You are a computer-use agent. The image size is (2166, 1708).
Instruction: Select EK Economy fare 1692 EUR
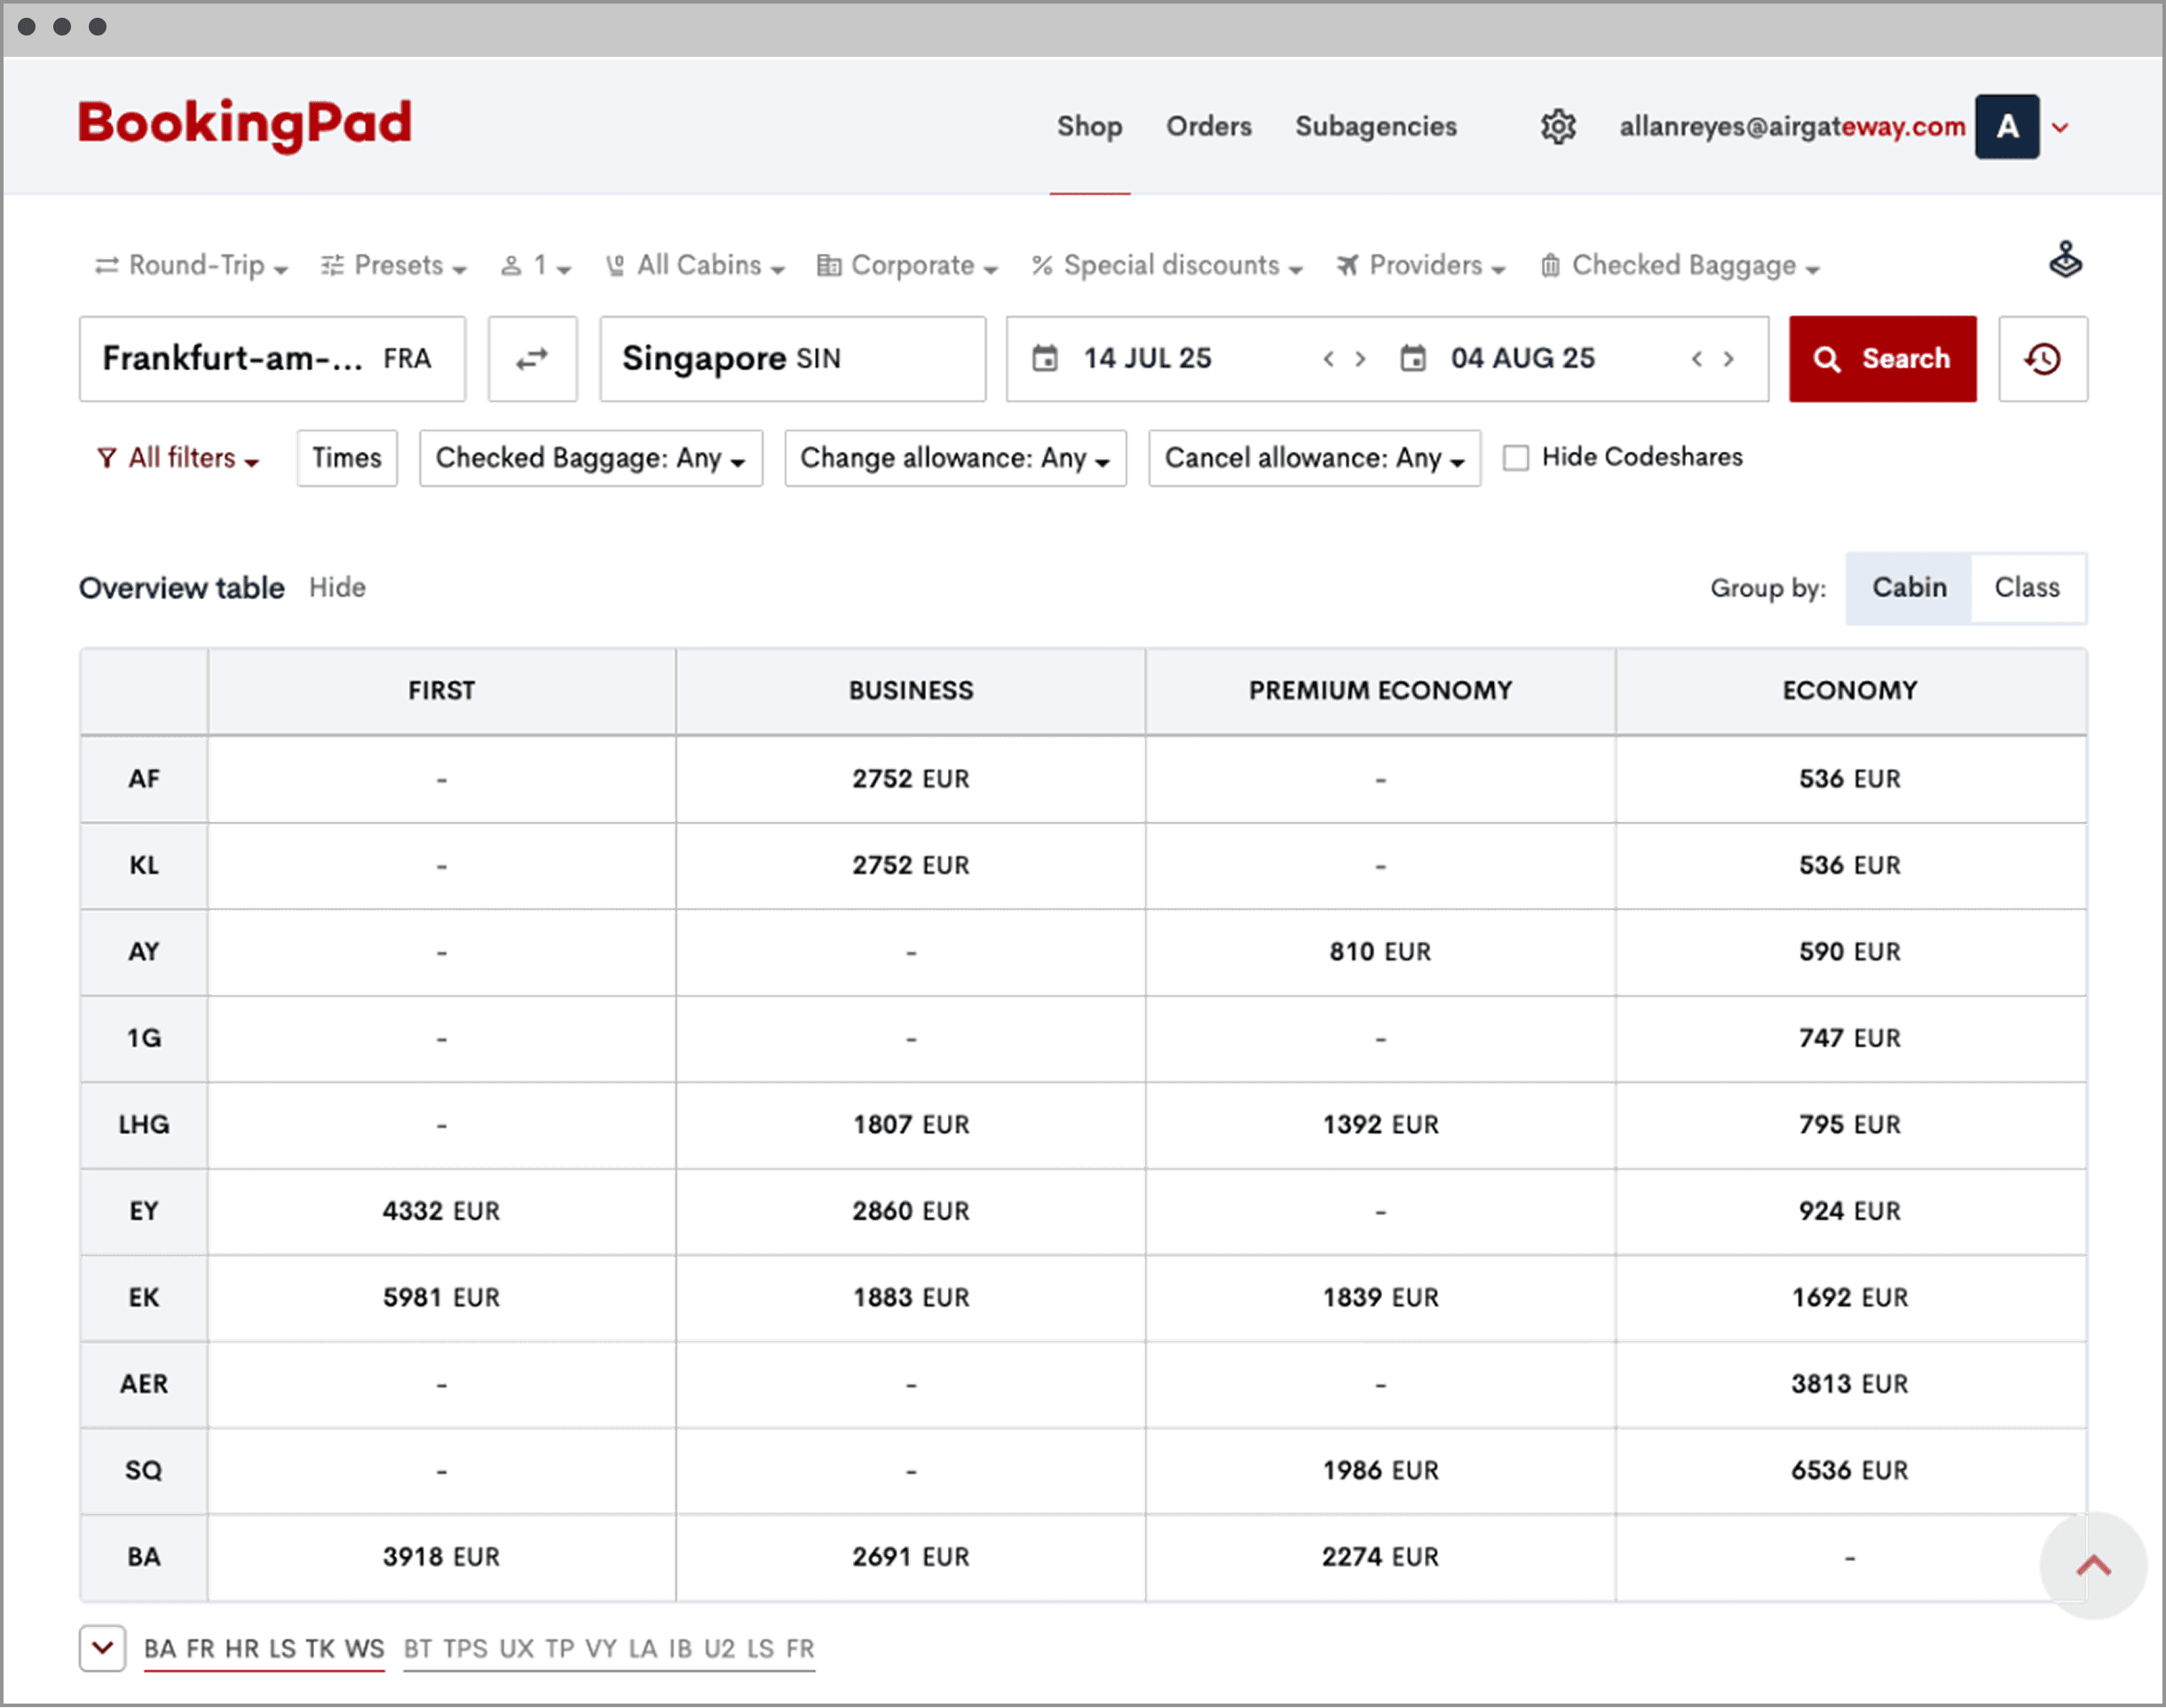pyautogui.click(x=1849, y=1298)
